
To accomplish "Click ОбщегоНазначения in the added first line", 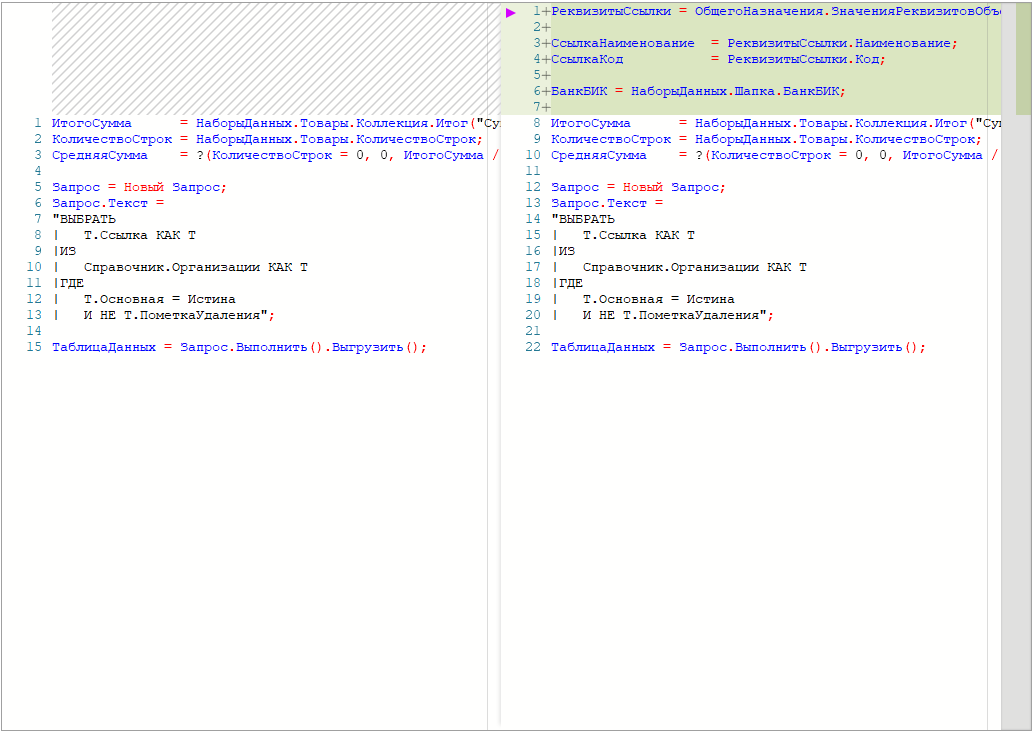I will pyautogui.click(x=758, y=11).
